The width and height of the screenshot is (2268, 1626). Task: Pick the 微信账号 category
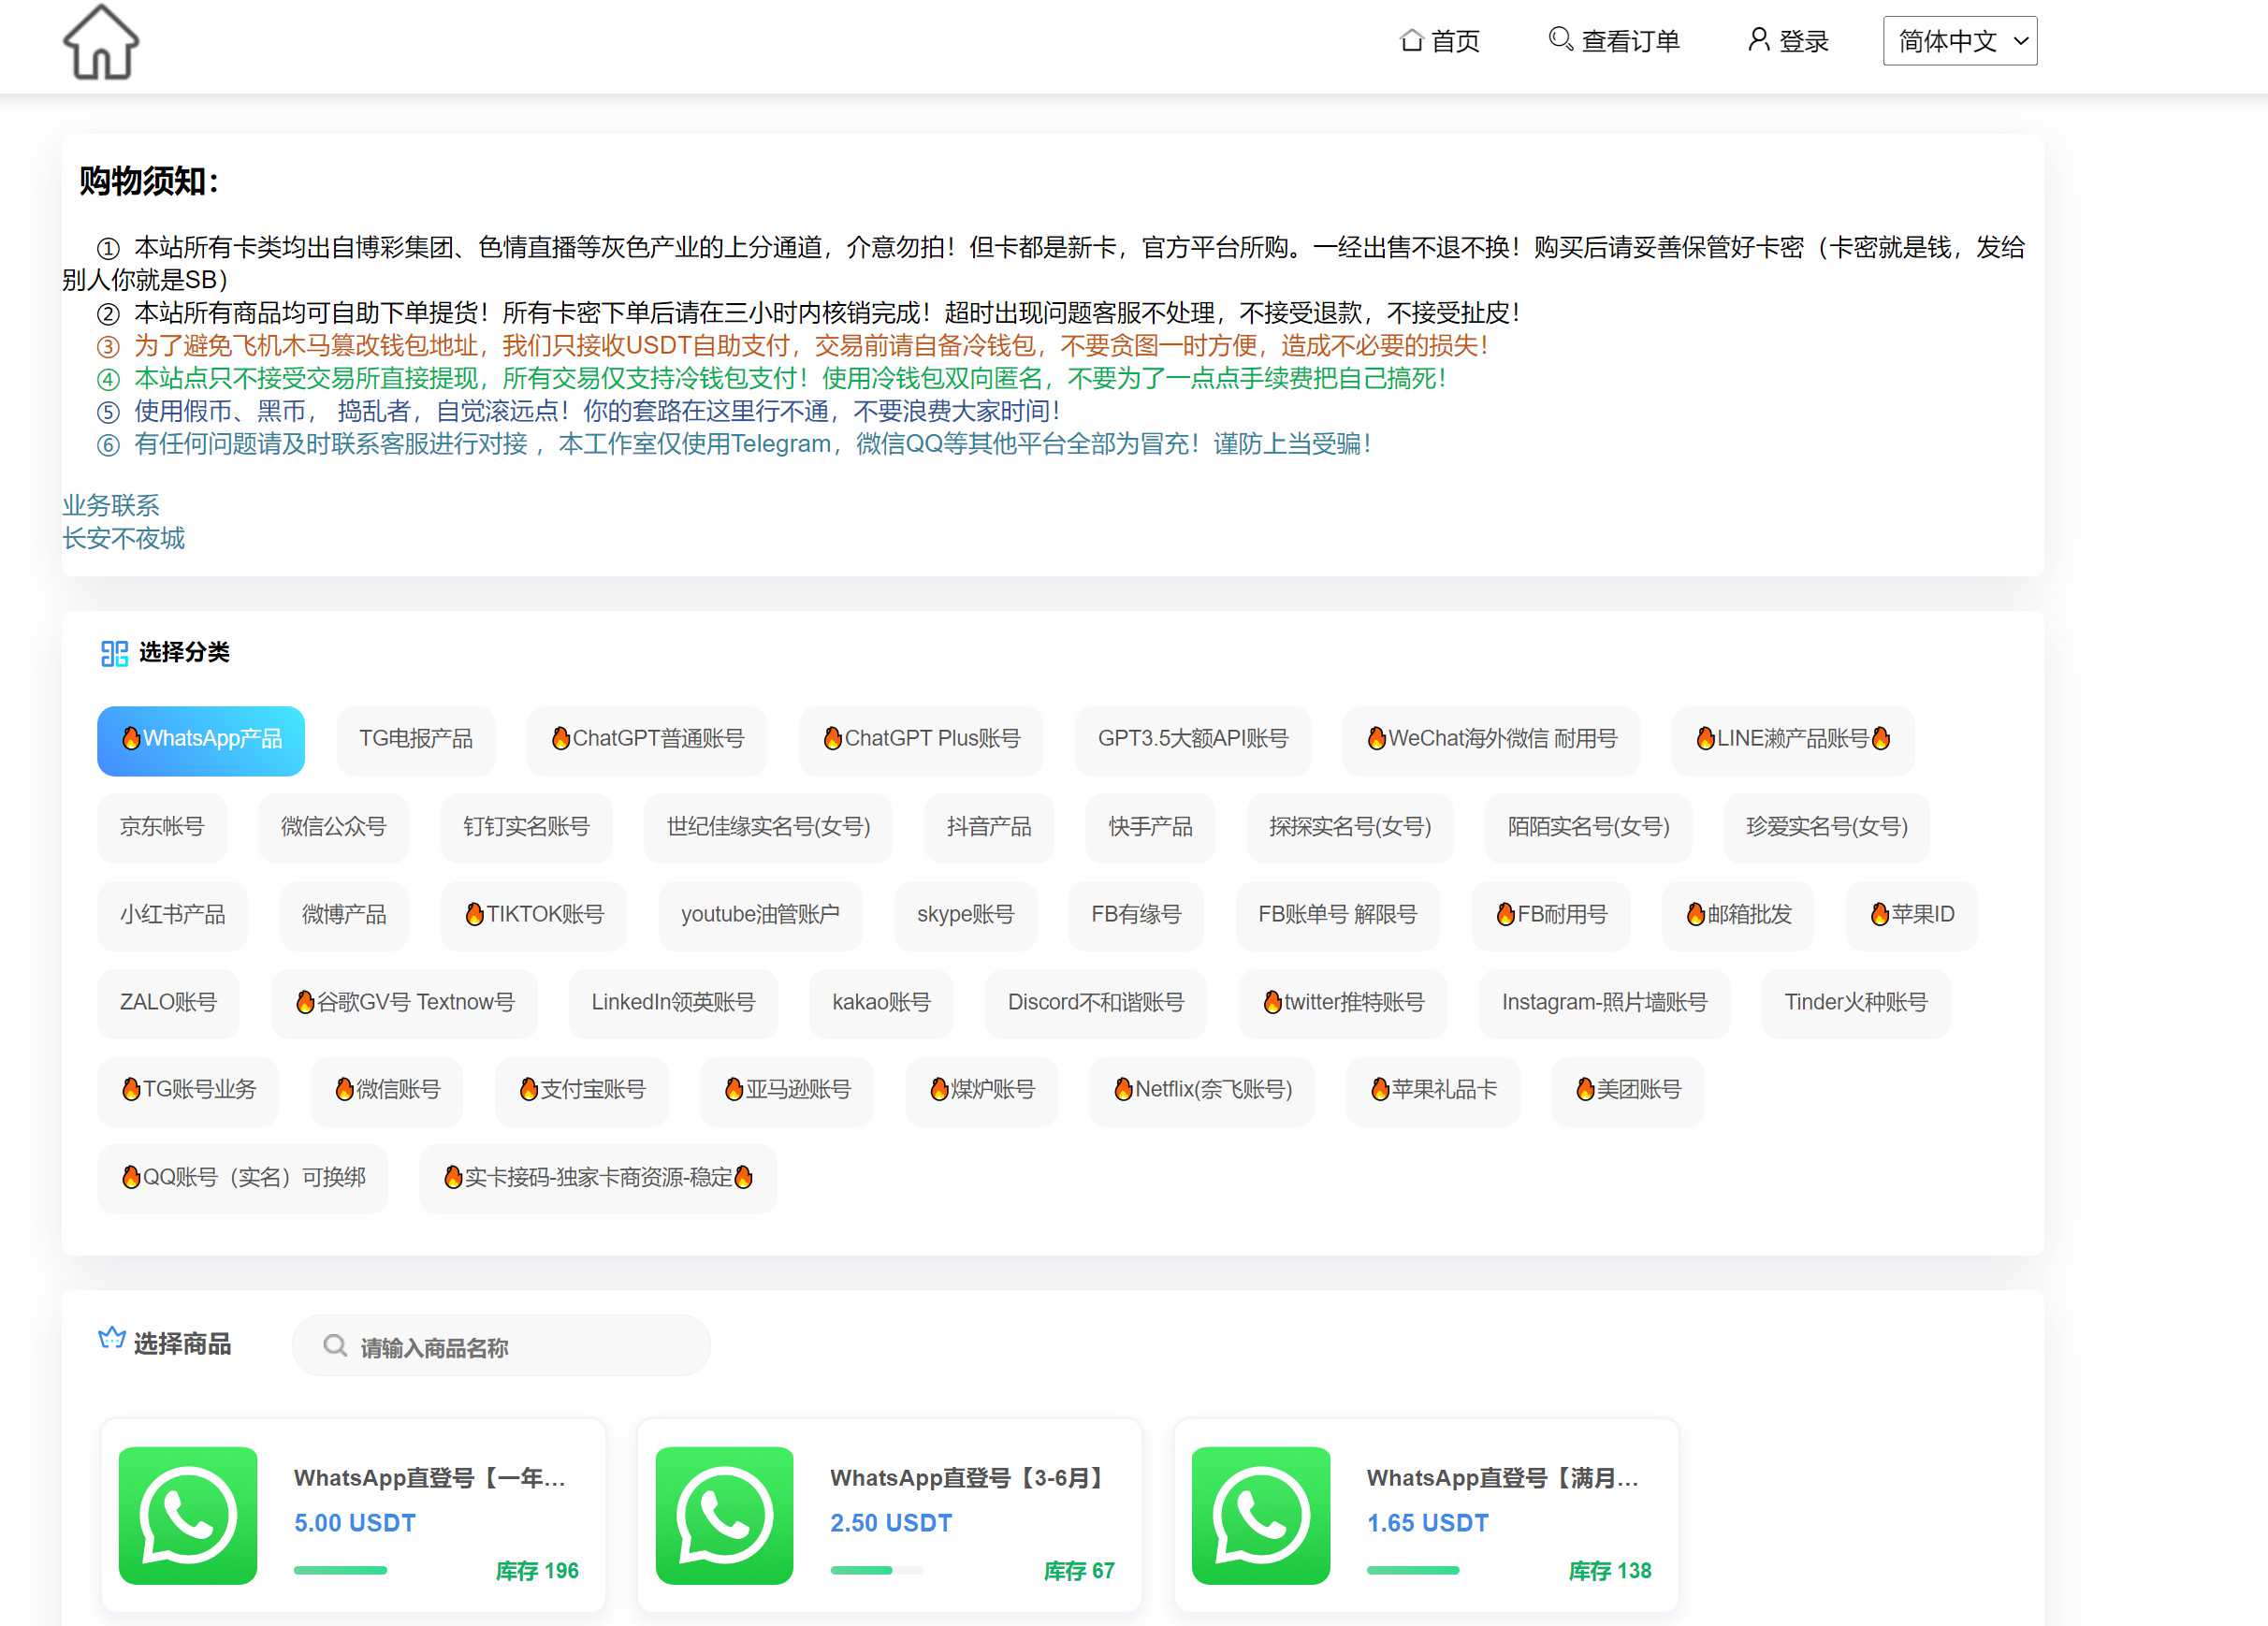[x=387, y=1091]
